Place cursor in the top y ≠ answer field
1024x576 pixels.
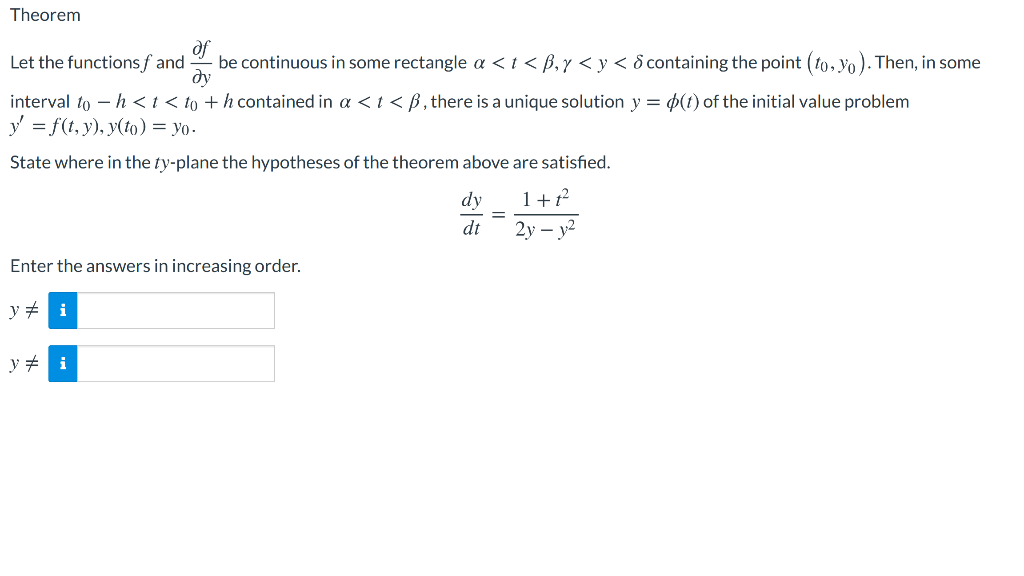[x=175, y=311]
